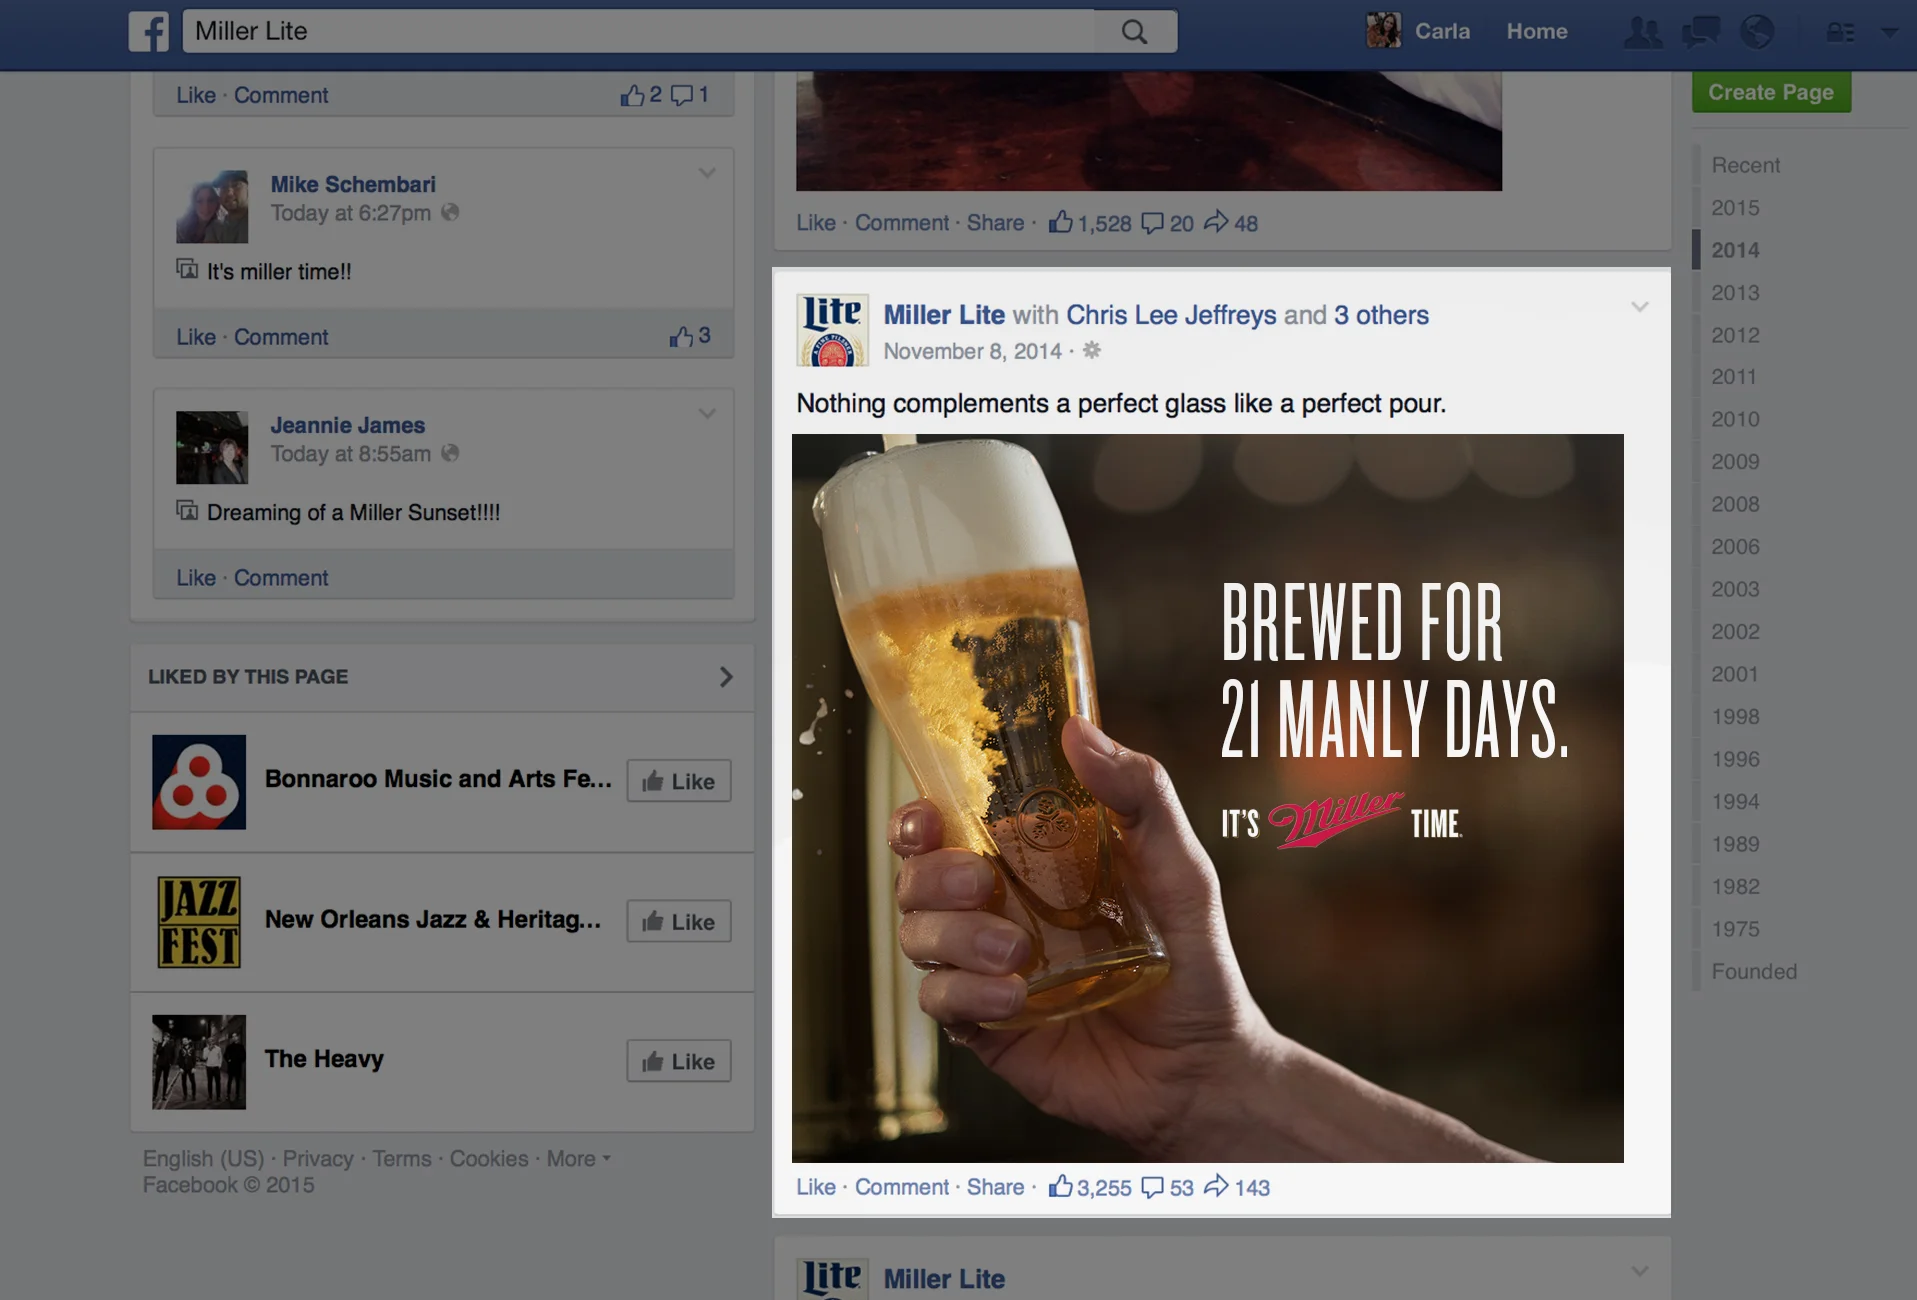Open the Privacy footer link
Viewport: 1917px width, 1300px height.
318,1159
